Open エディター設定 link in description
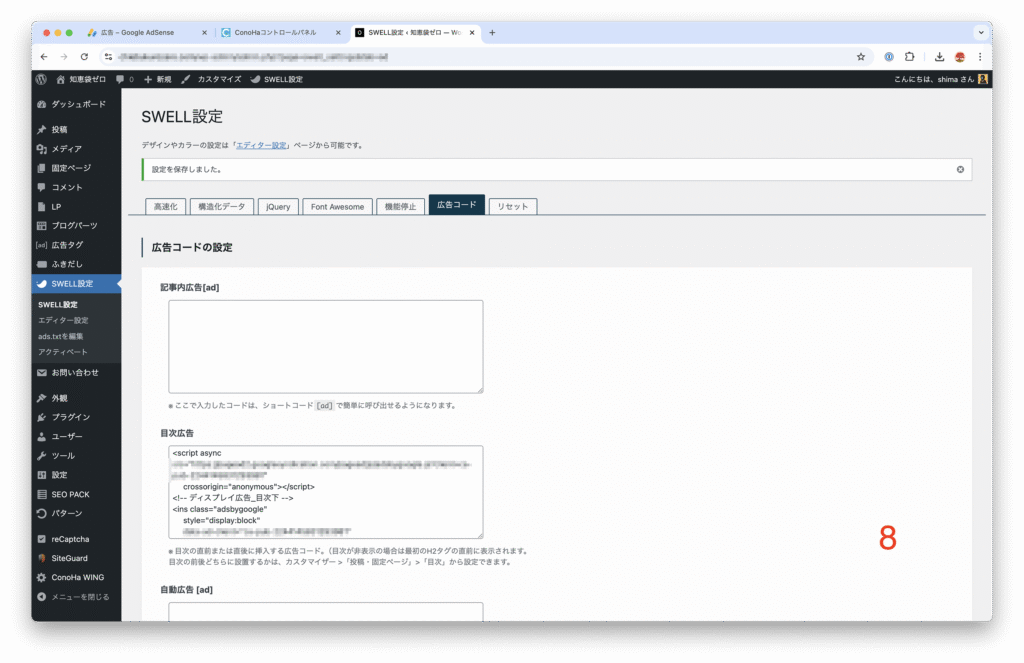This screenshot has width=1024, height=663. point(261,145)
